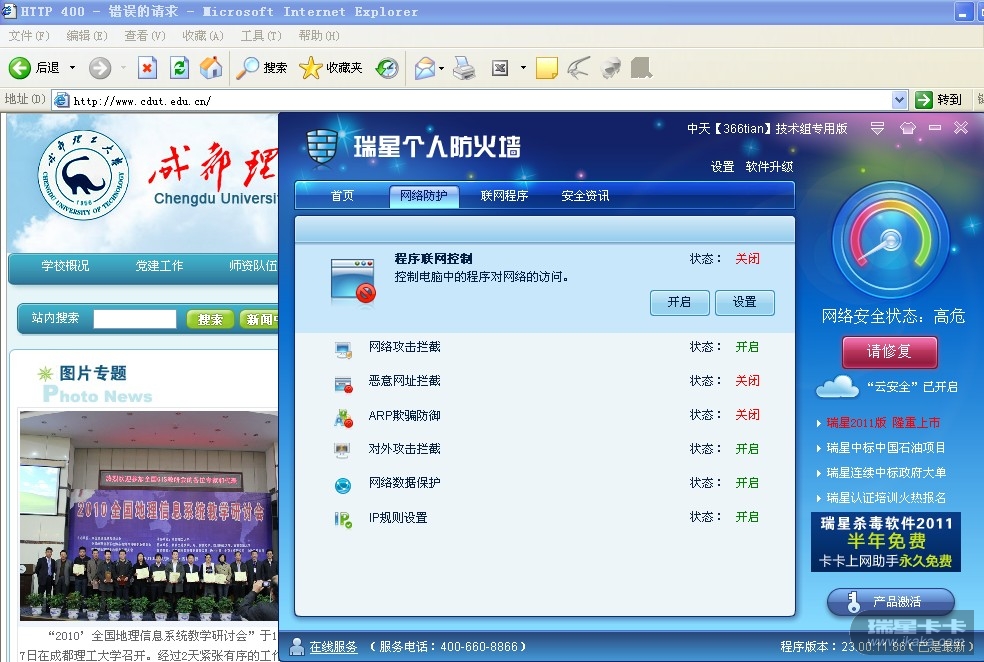This screenshot has width=984, height=662.
Task: Open the 文件(F) menu
Action: tap(29, 36)
